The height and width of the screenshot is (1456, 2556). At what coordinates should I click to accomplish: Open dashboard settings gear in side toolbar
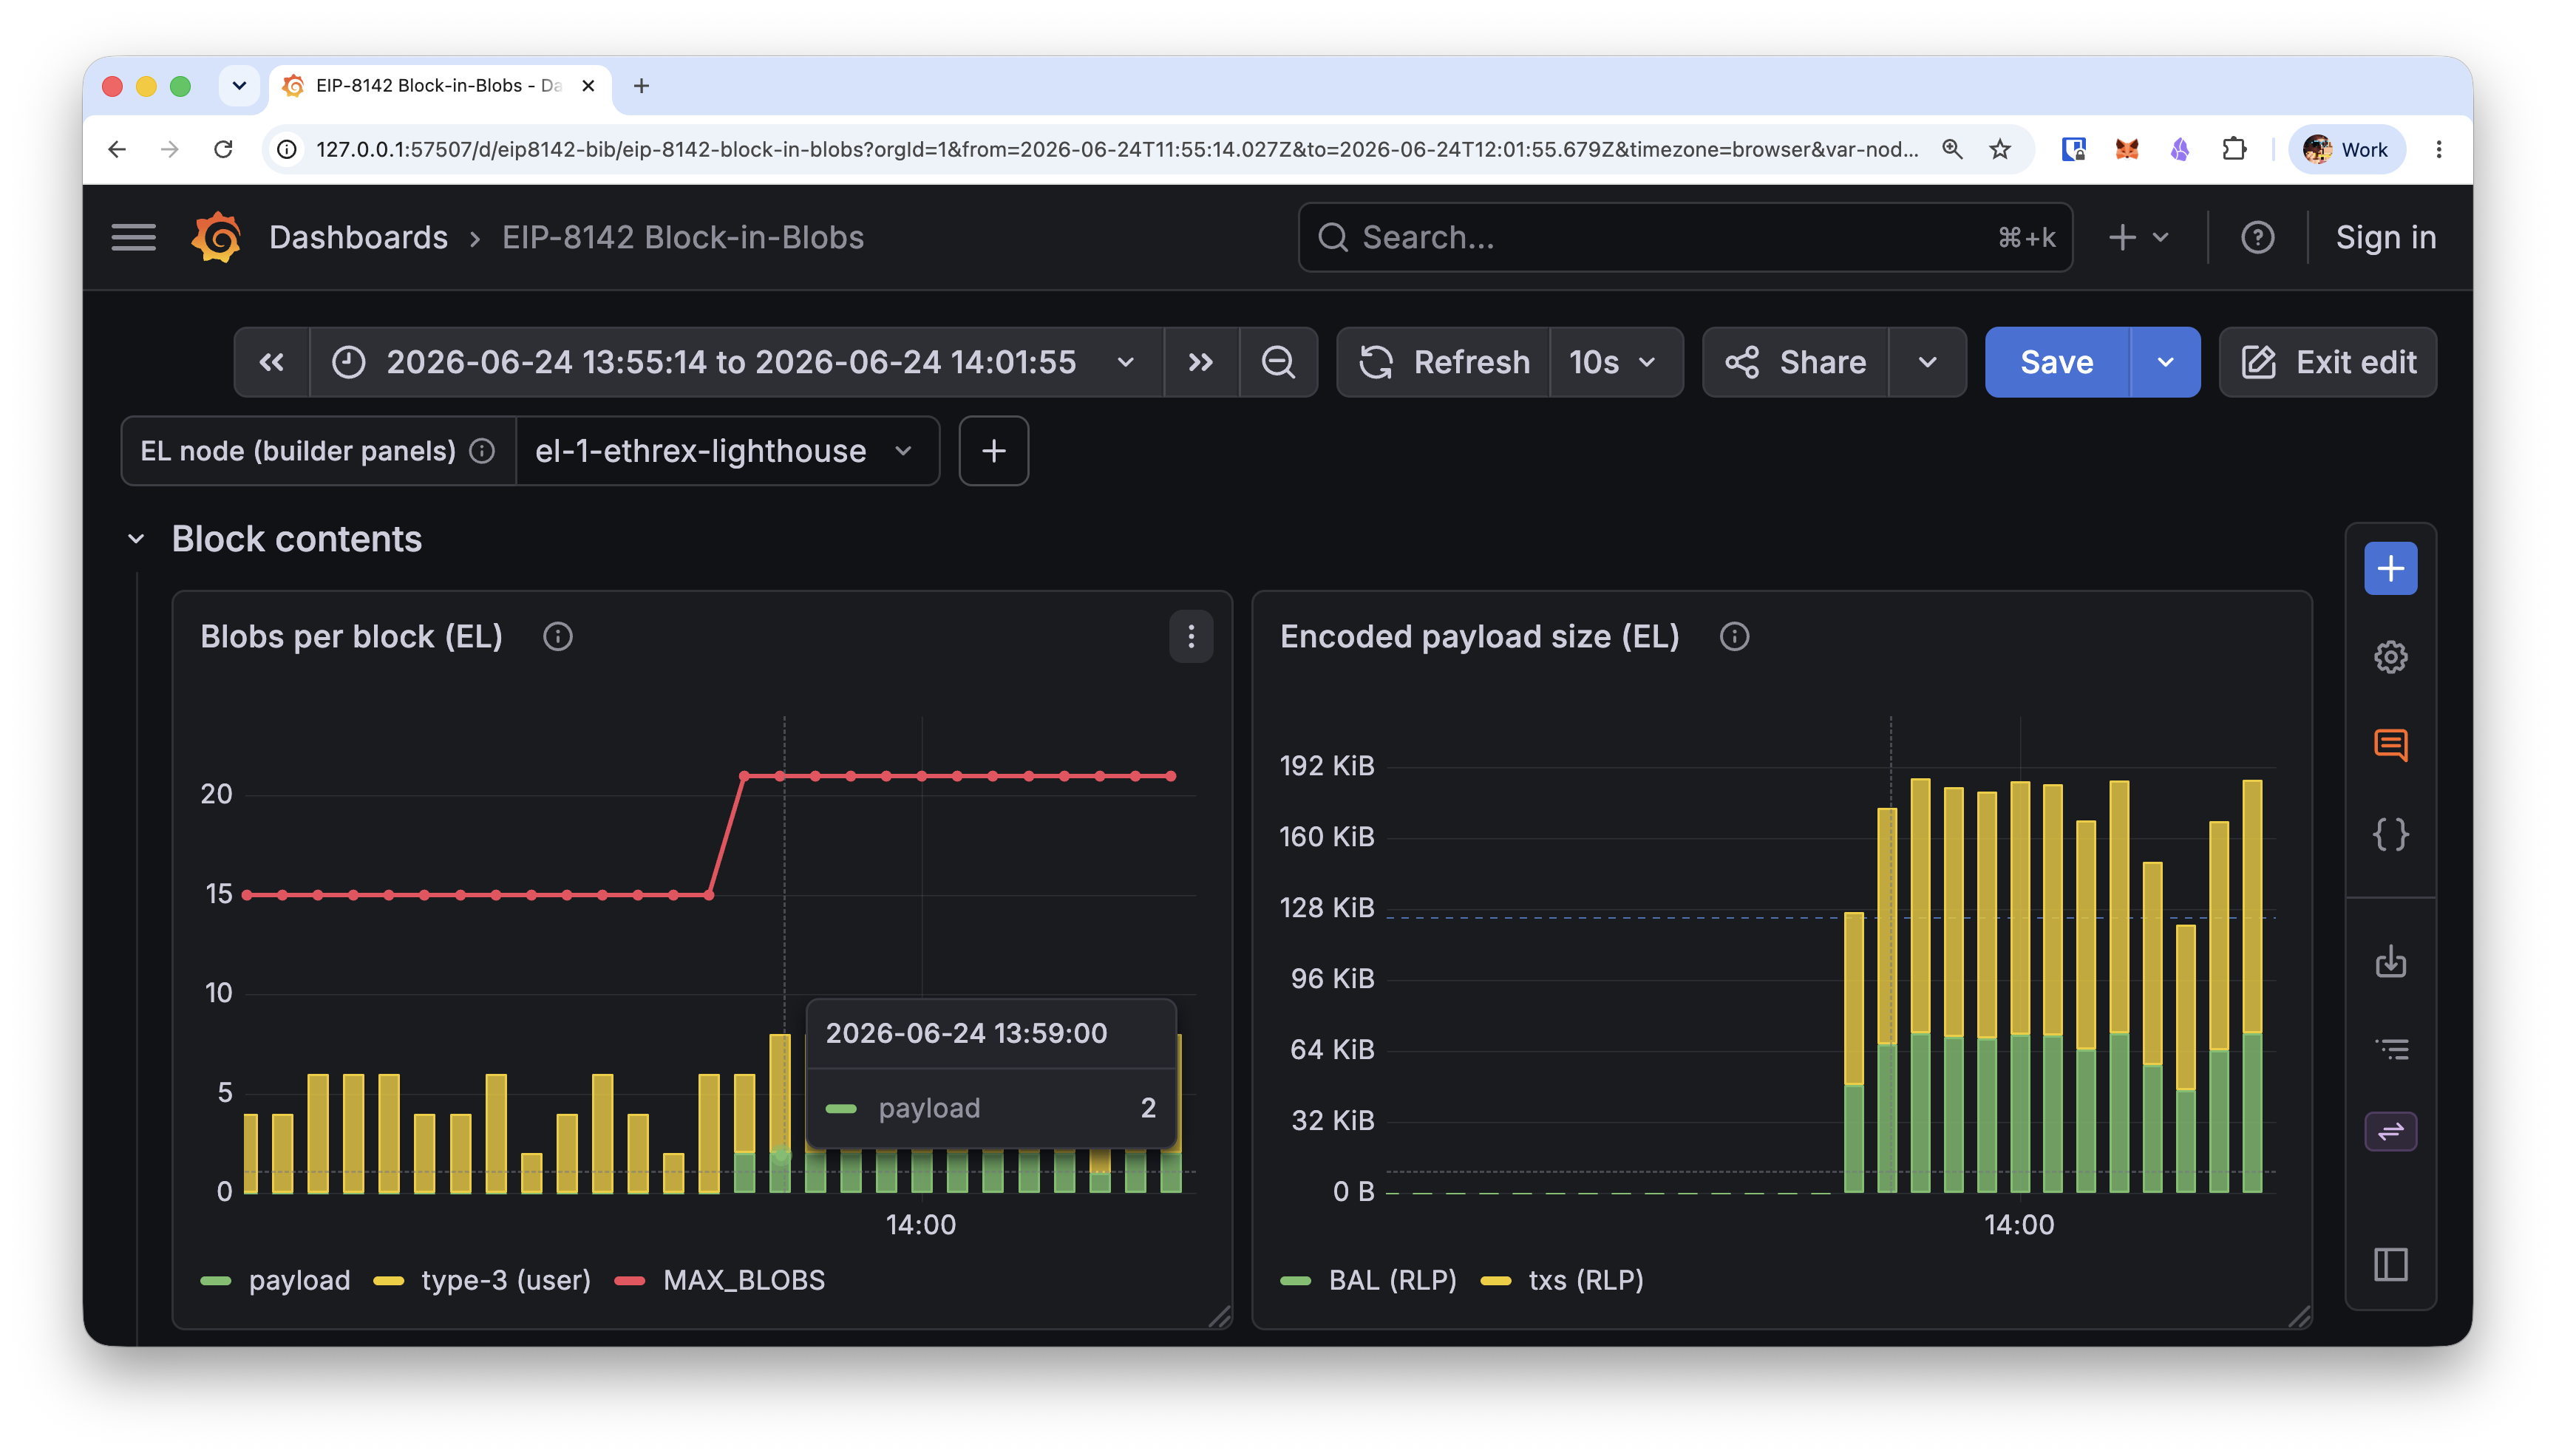pyautogui.click(x=2390, y=657)
